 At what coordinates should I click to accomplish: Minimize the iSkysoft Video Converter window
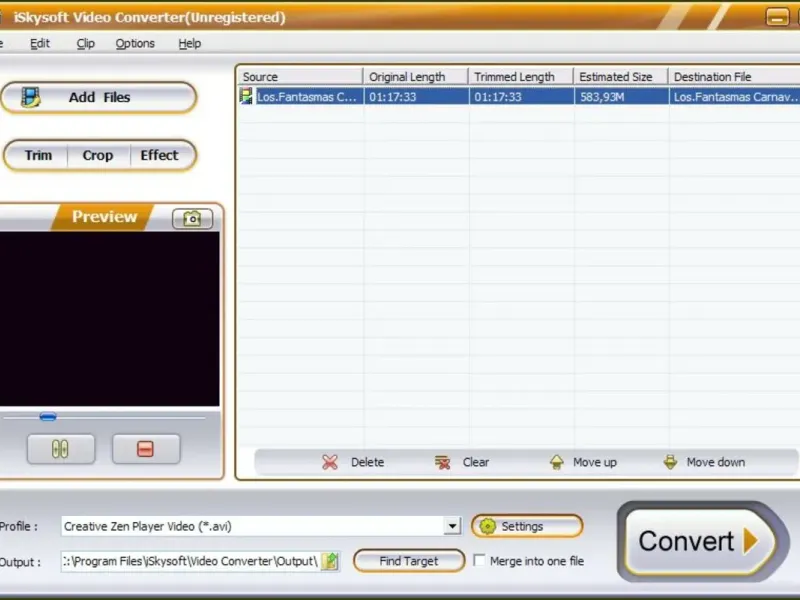(x=777, y=17)
